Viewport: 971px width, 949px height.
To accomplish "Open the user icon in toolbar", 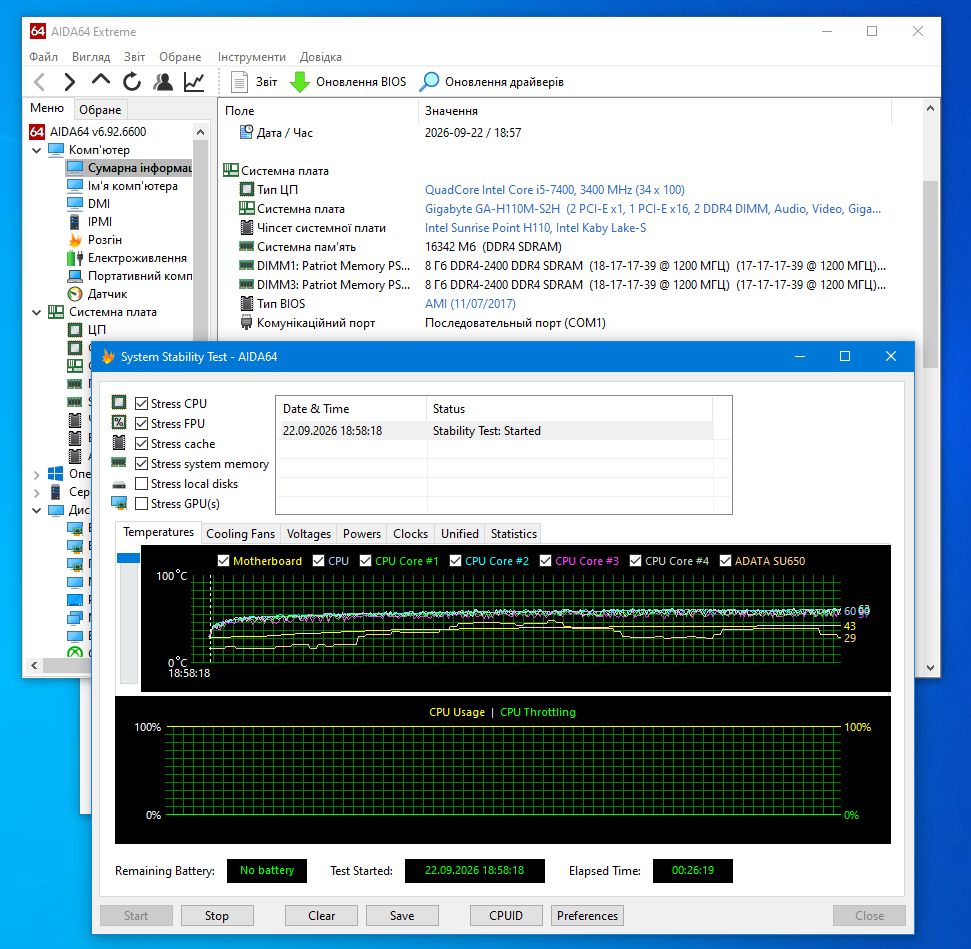I will [x=163, y=82].
